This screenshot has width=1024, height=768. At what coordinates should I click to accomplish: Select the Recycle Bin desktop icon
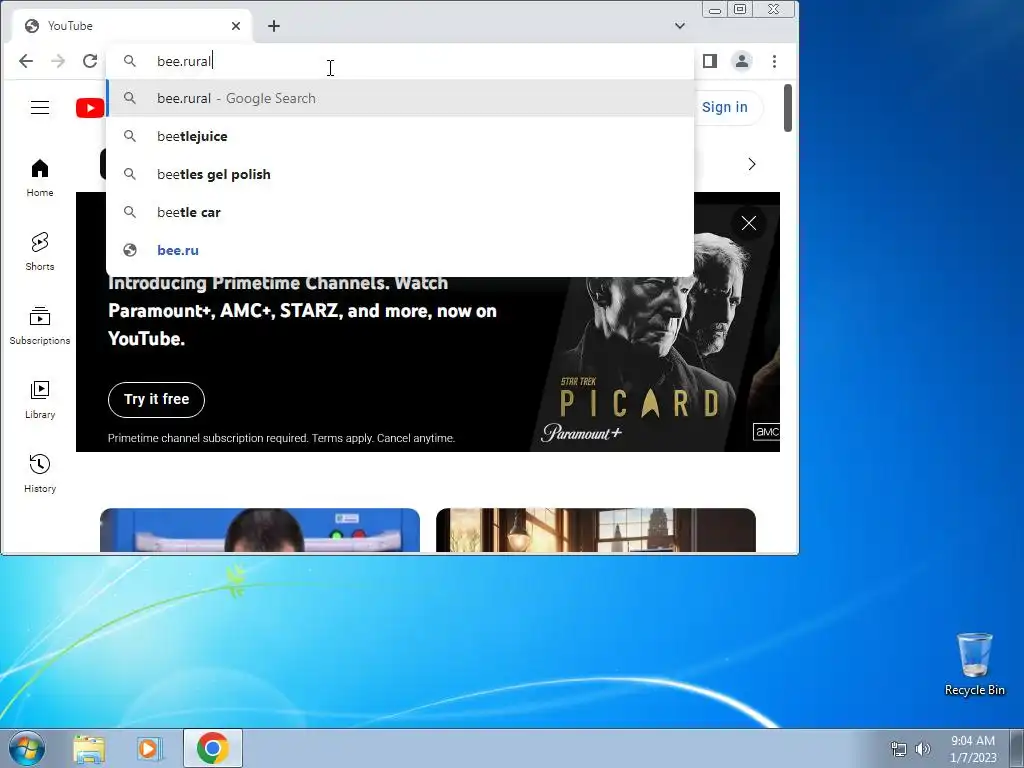(974, 664)
